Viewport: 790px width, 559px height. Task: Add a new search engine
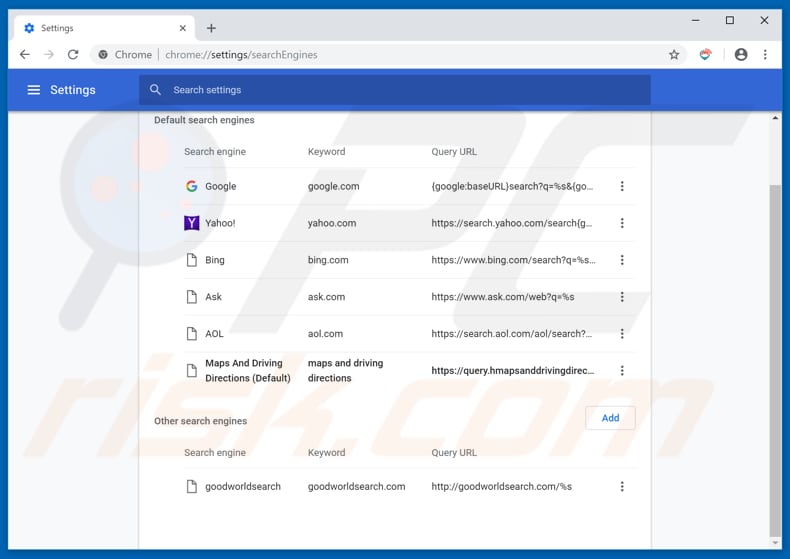tap(610, 418)
